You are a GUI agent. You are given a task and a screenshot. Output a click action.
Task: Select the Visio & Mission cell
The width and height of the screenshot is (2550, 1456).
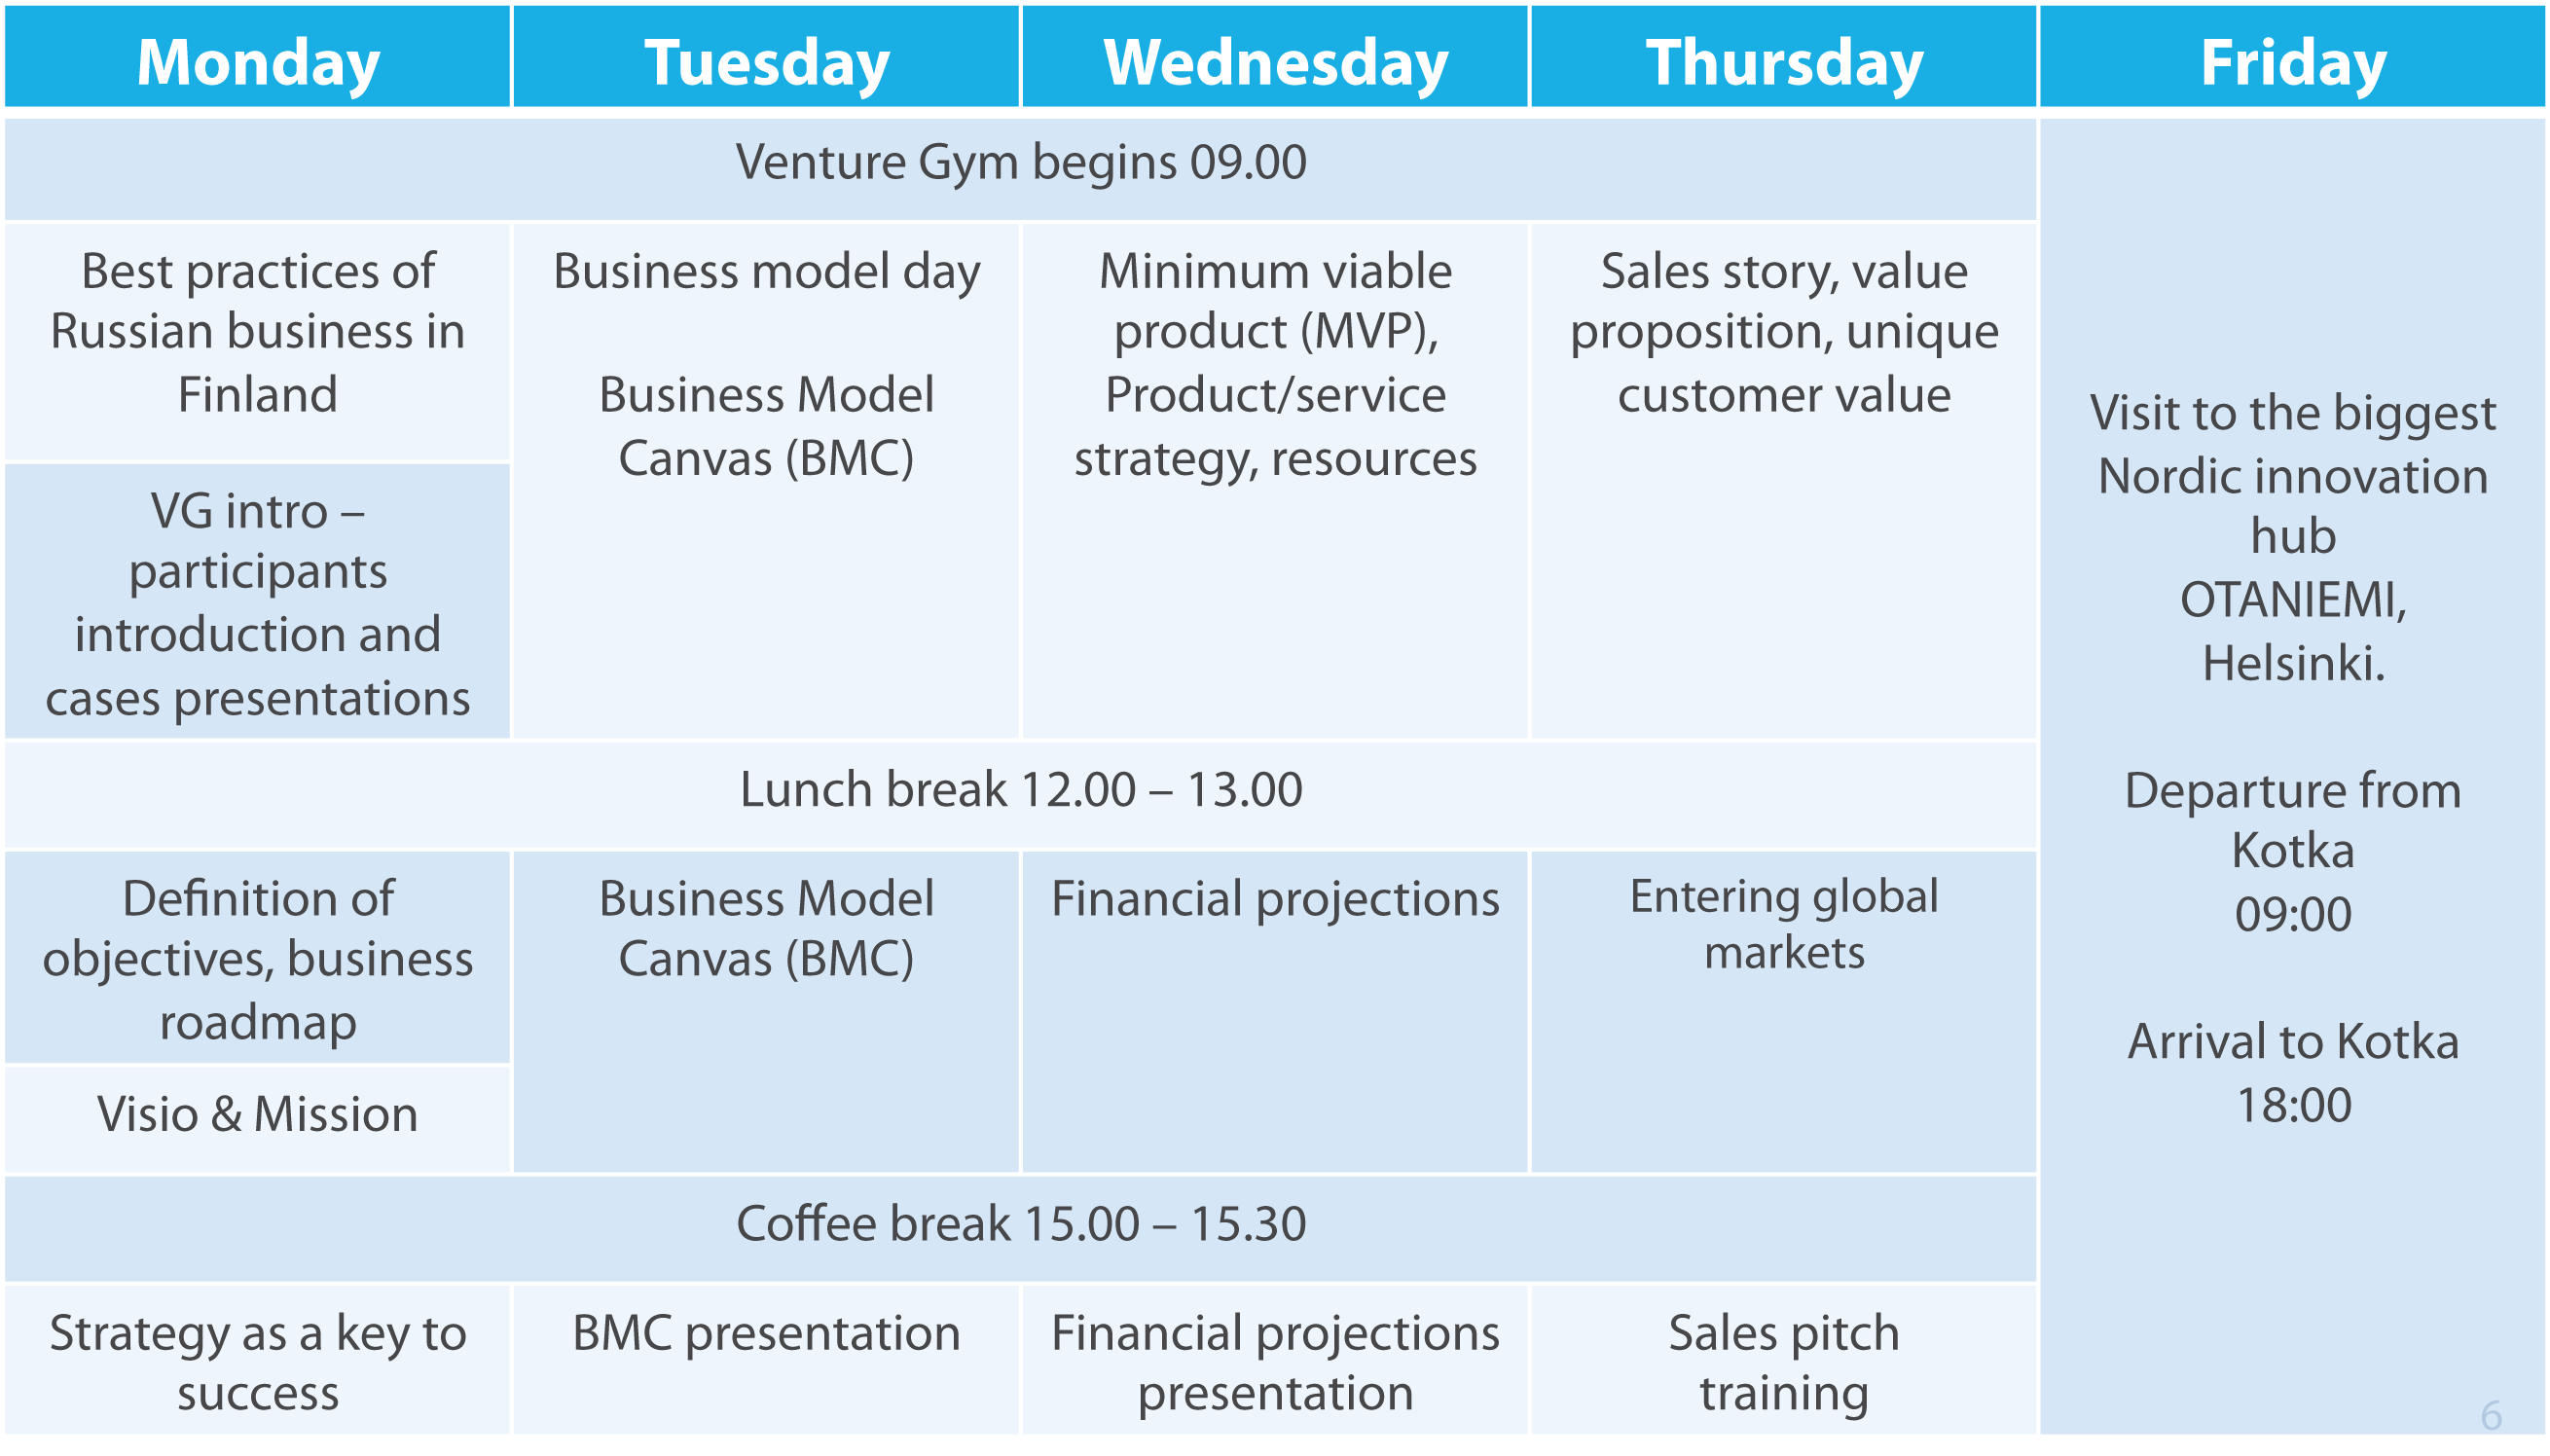[x=257, y=1119]
